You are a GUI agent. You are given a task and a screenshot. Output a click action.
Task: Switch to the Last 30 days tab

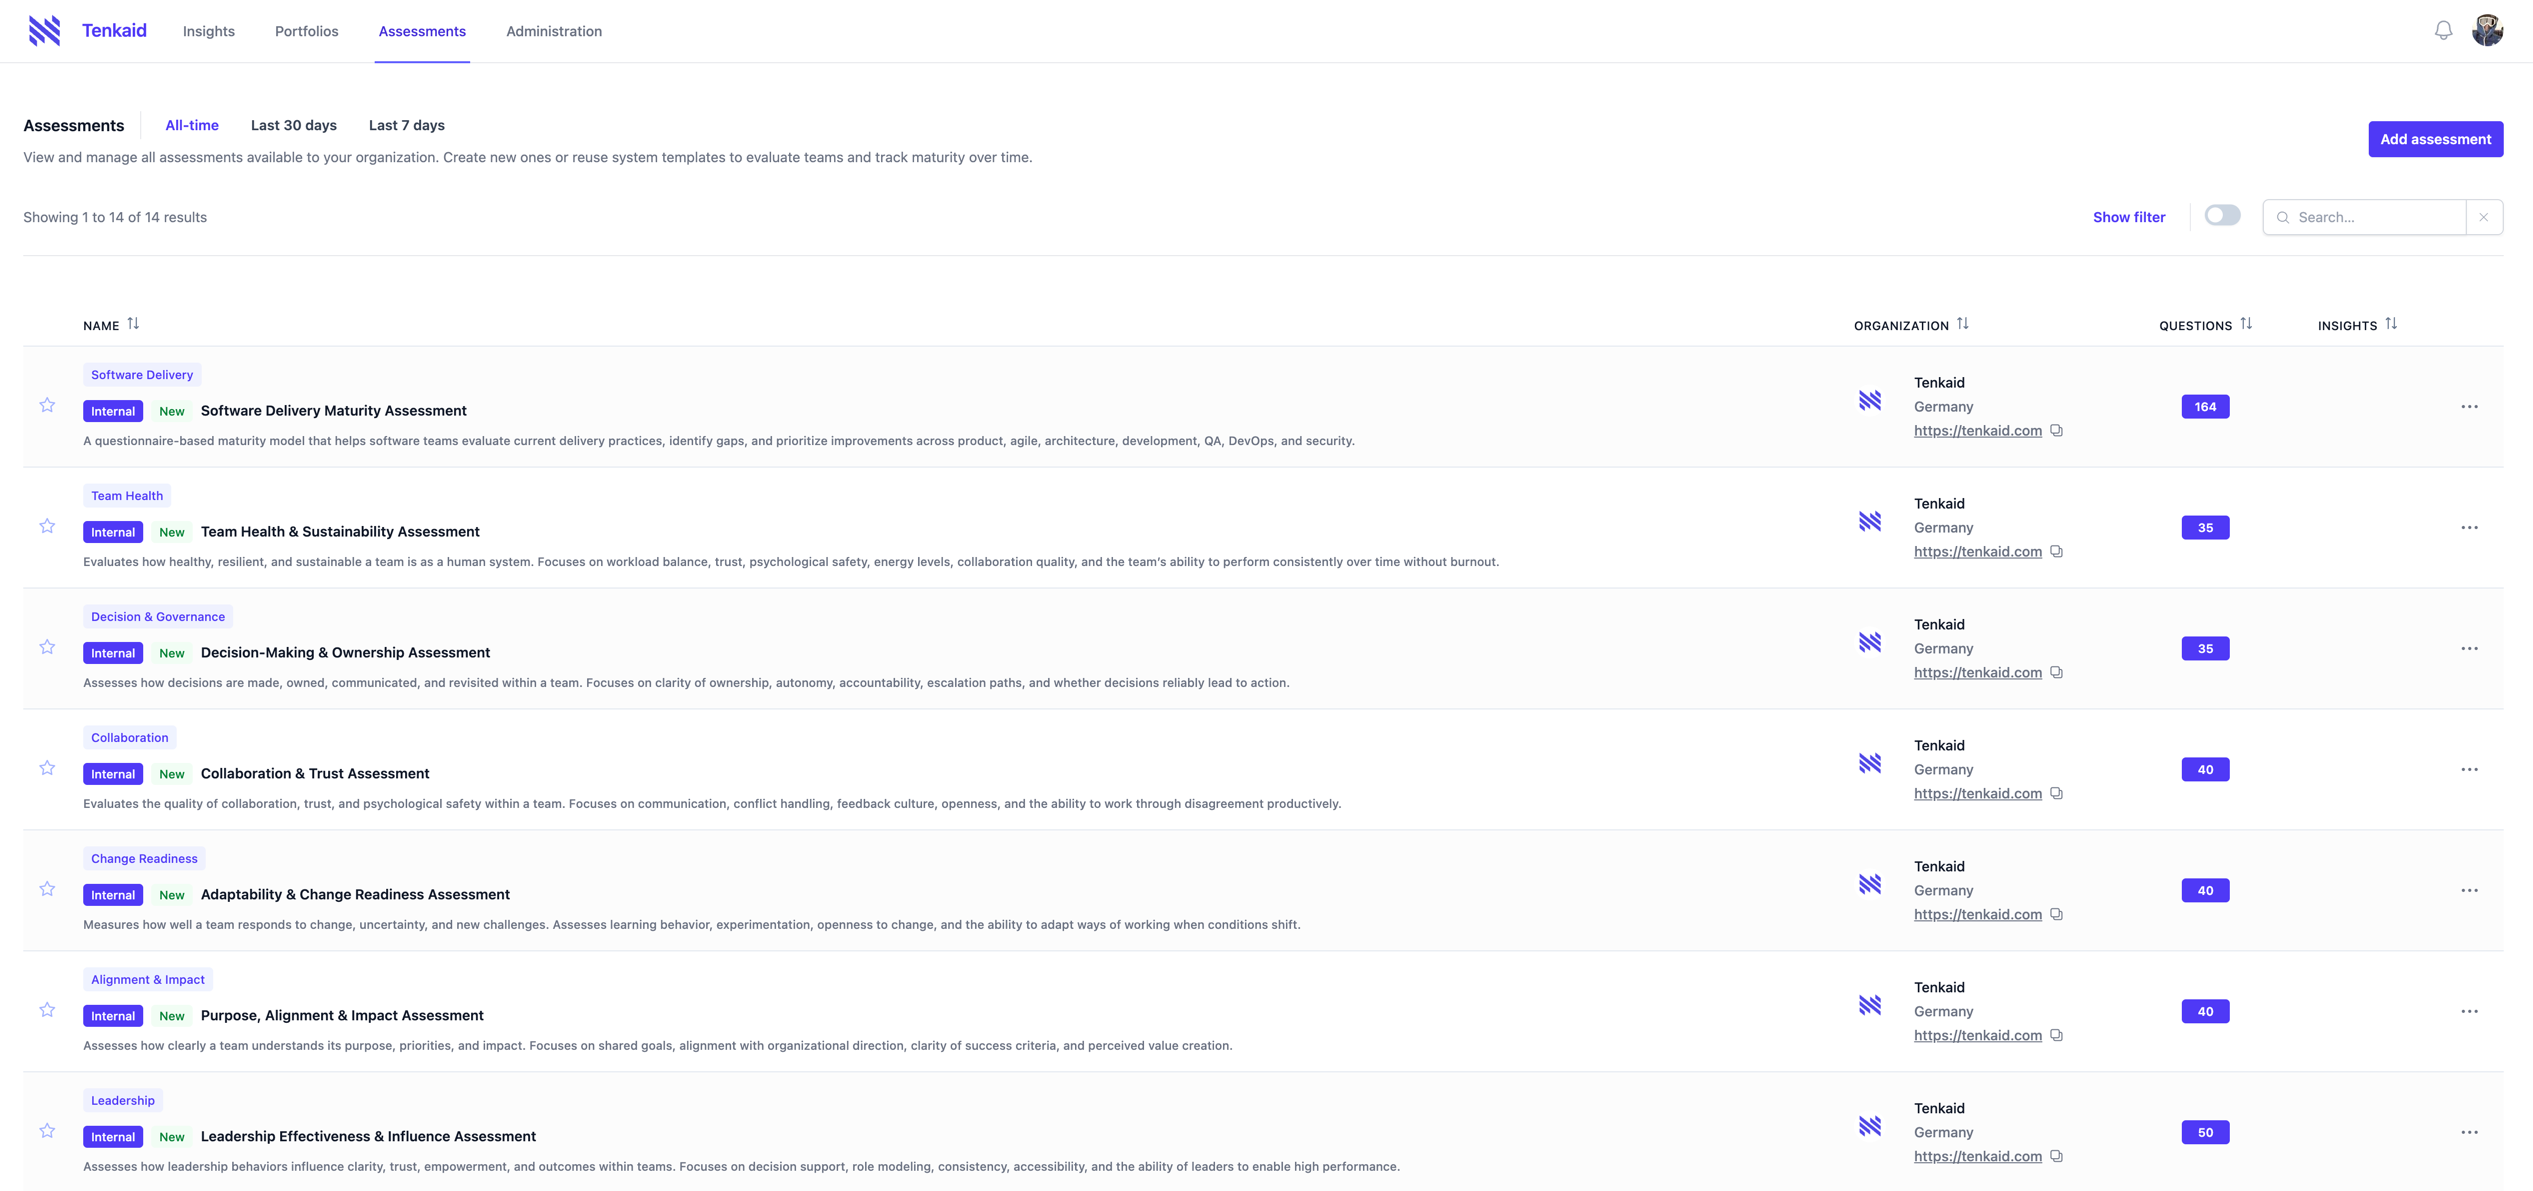pos(293,125)
